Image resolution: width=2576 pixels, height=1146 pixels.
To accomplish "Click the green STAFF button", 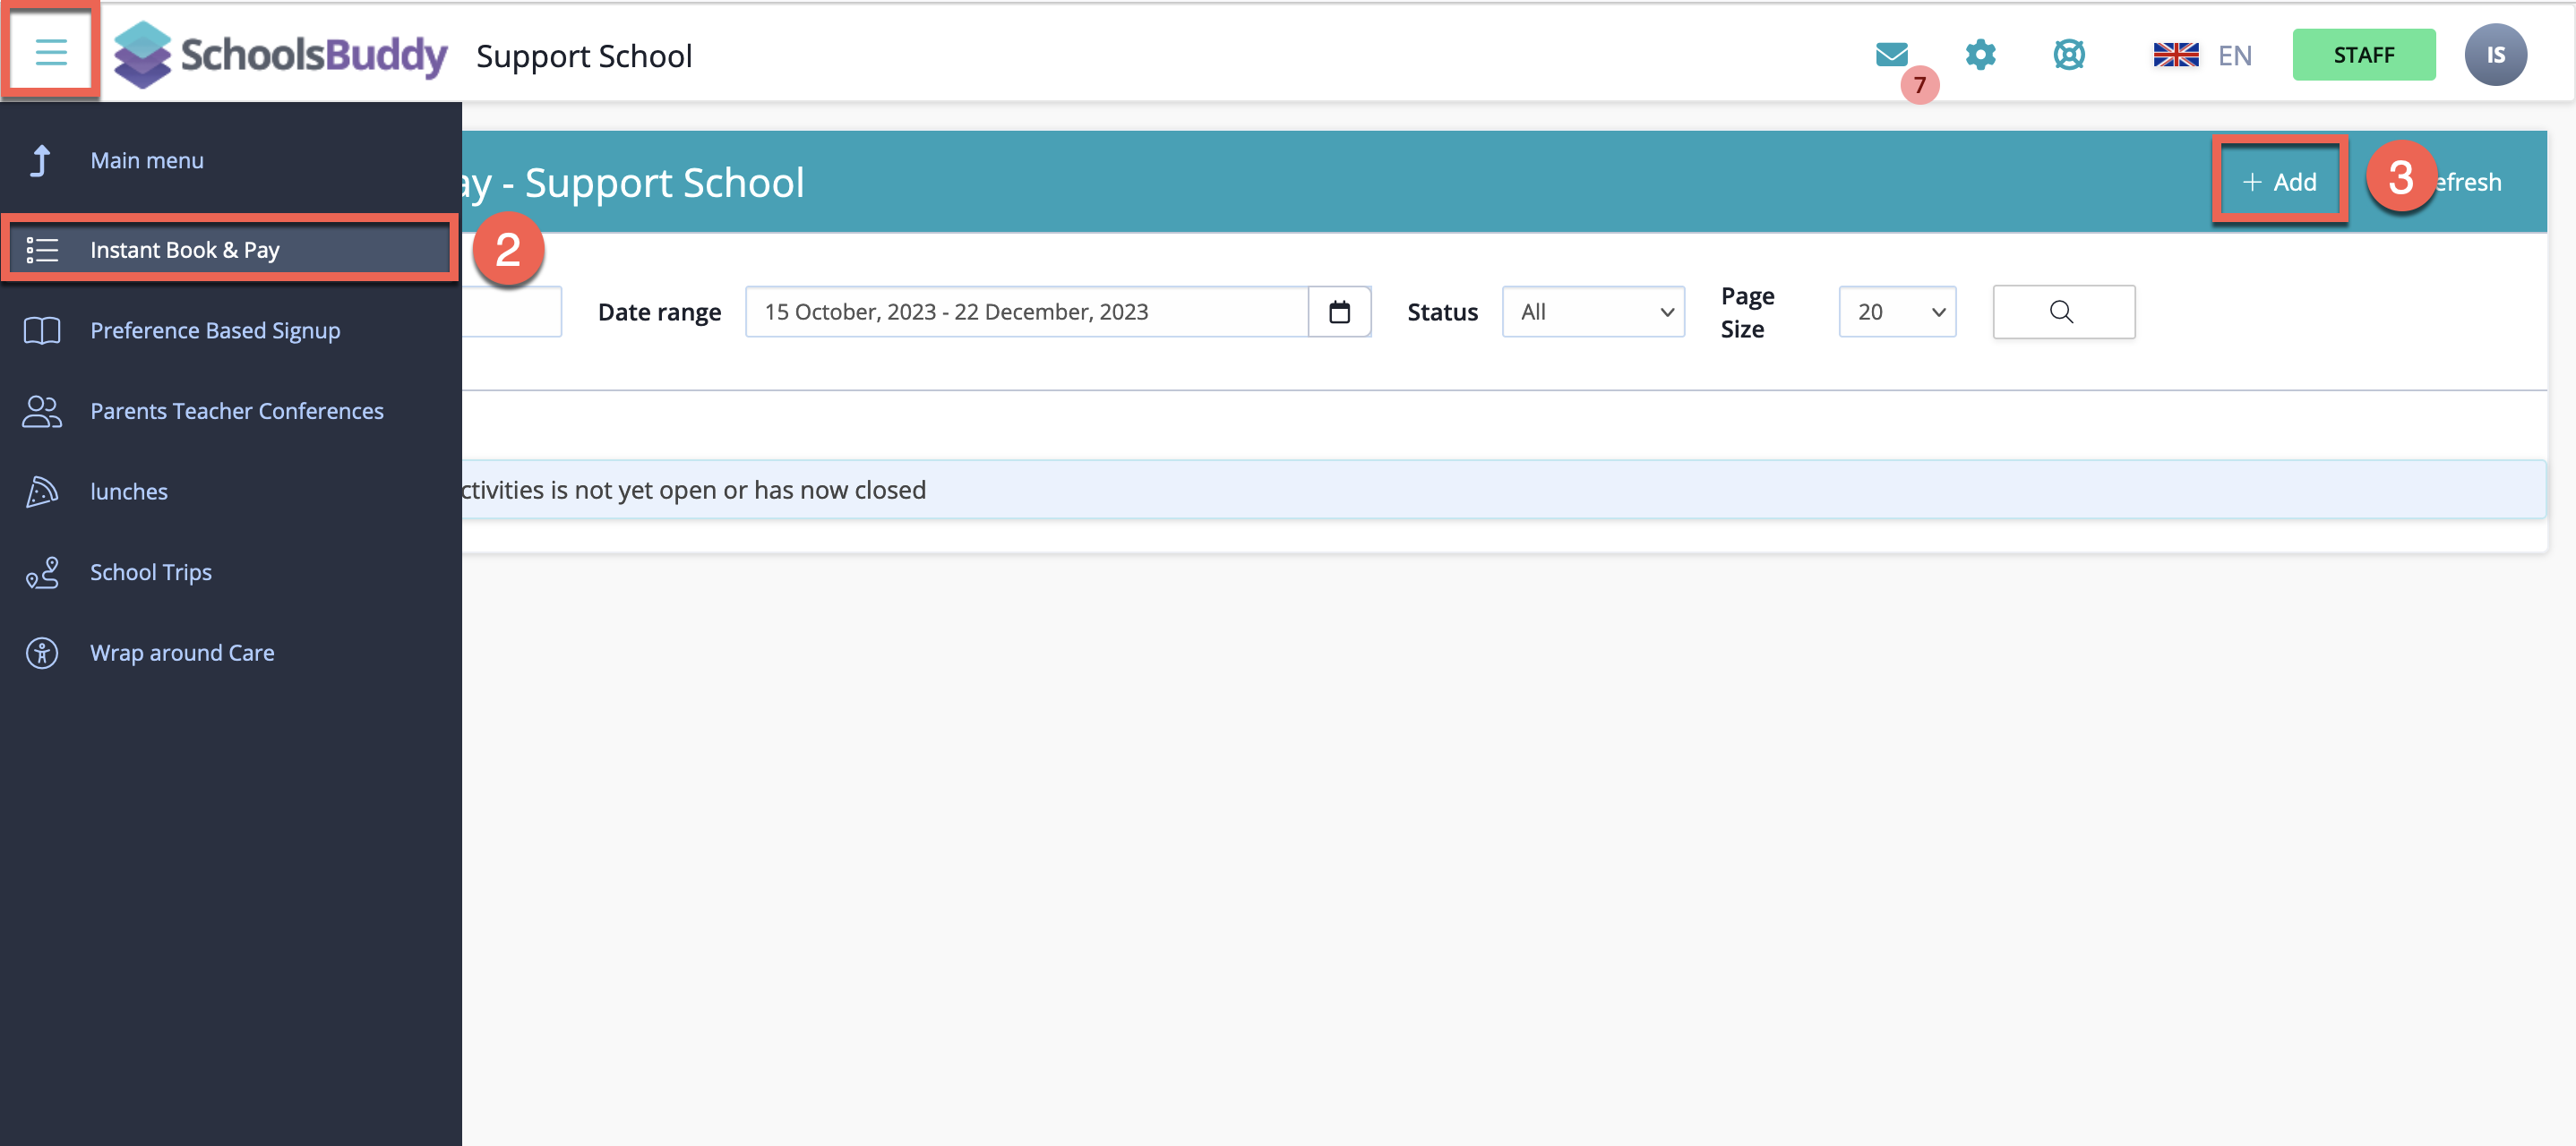I will [x=2363, y=55].
